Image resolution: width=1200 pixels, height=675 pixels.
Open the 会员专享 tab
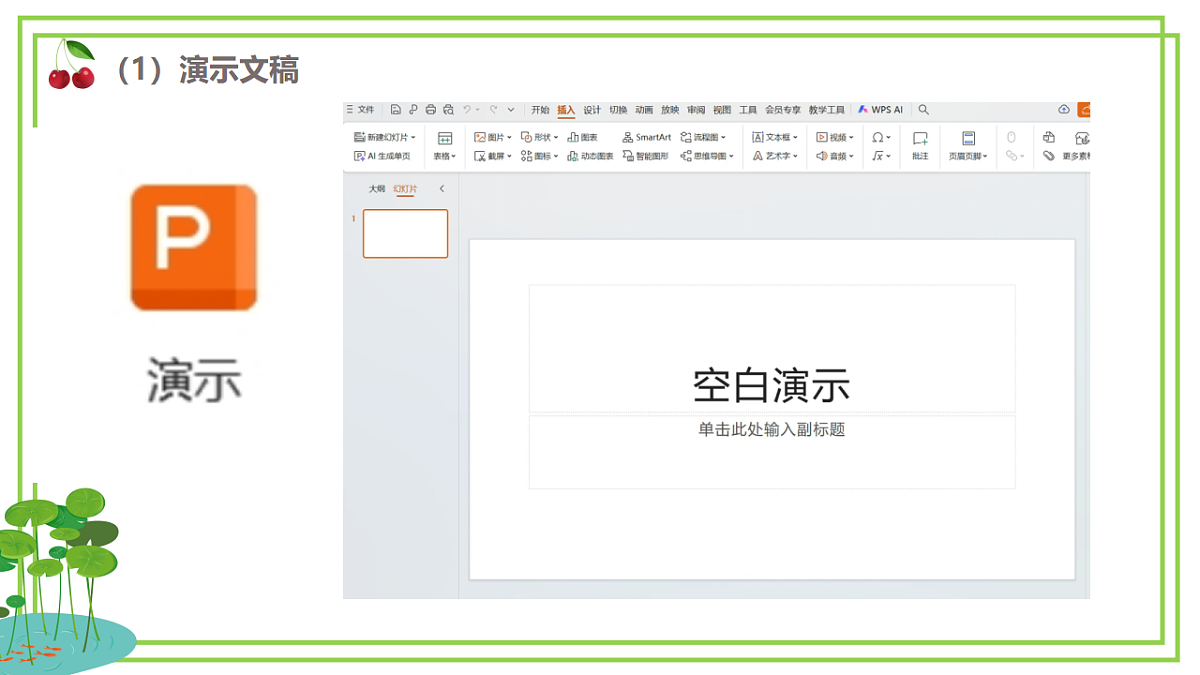[783, 110]
